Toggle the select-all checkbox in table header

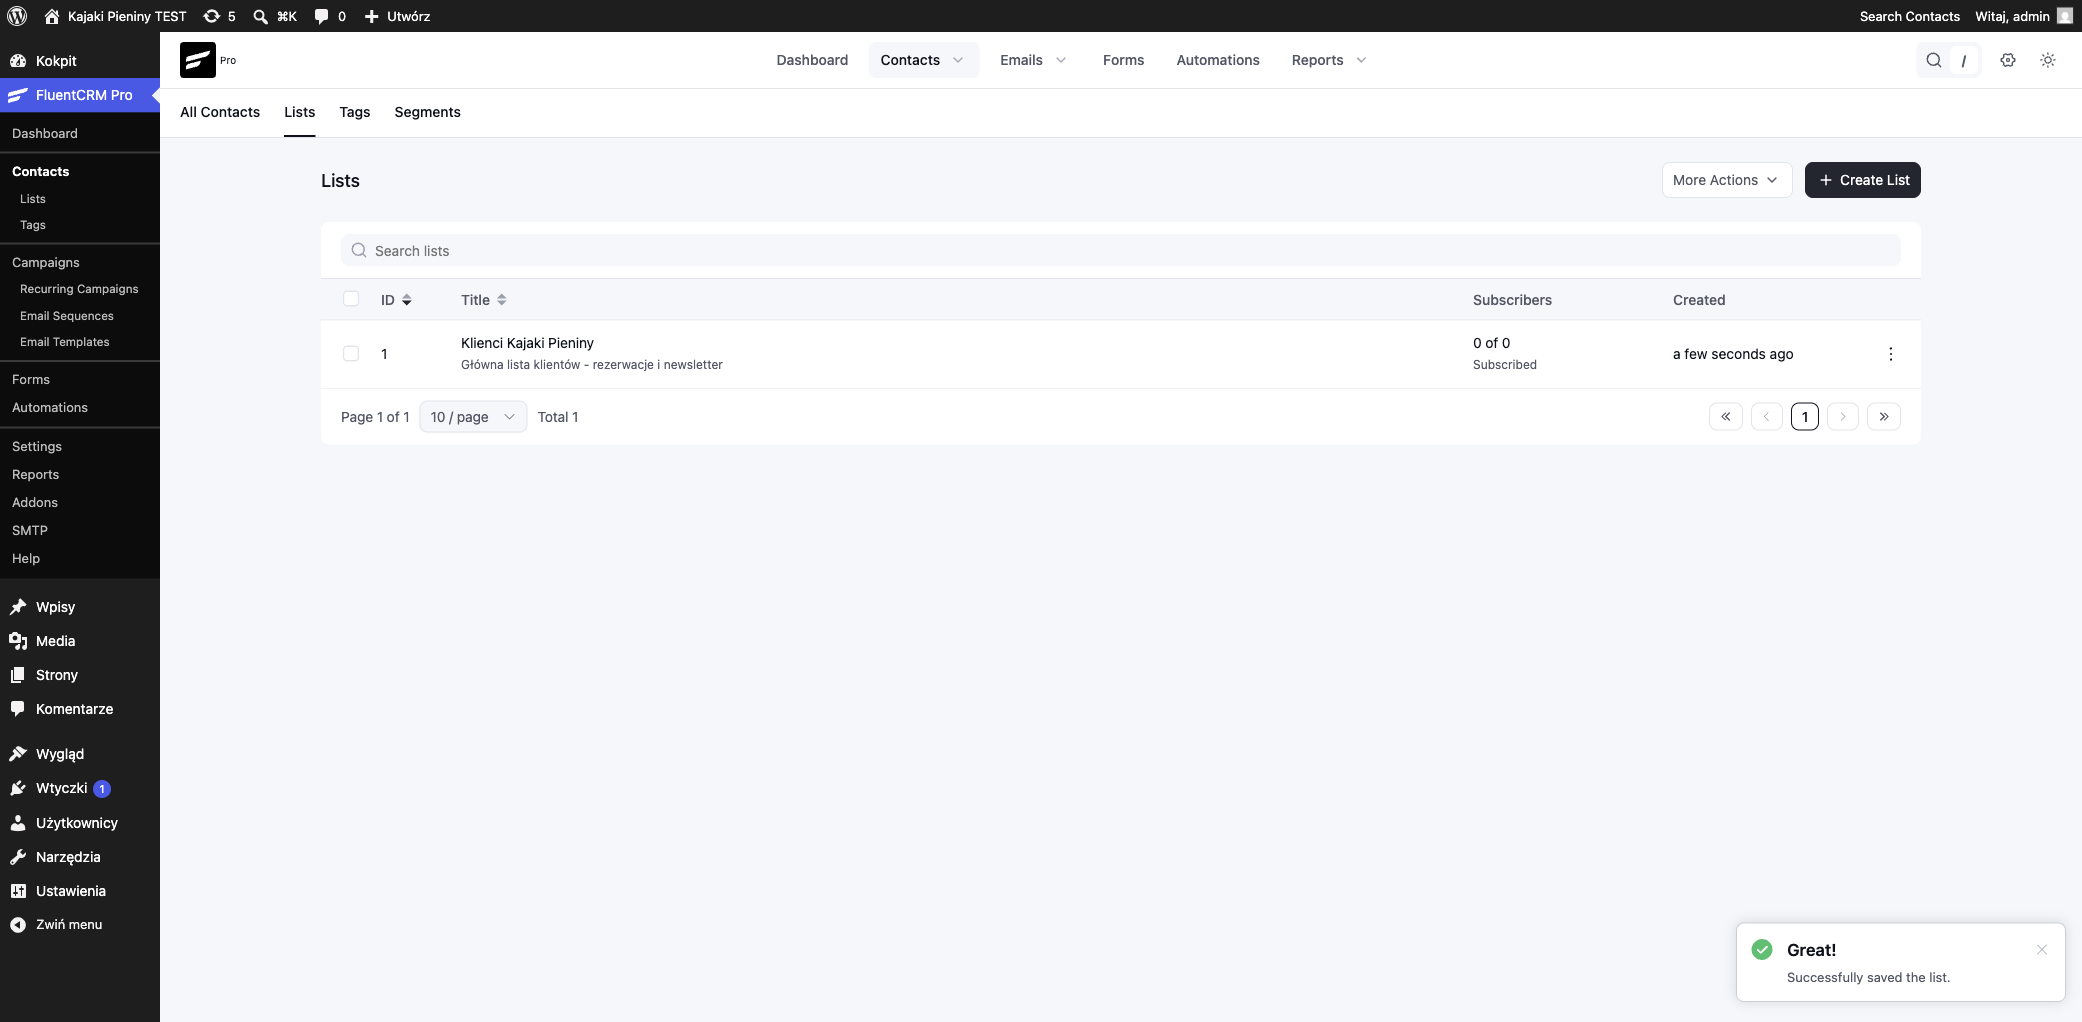coord(351,299)
